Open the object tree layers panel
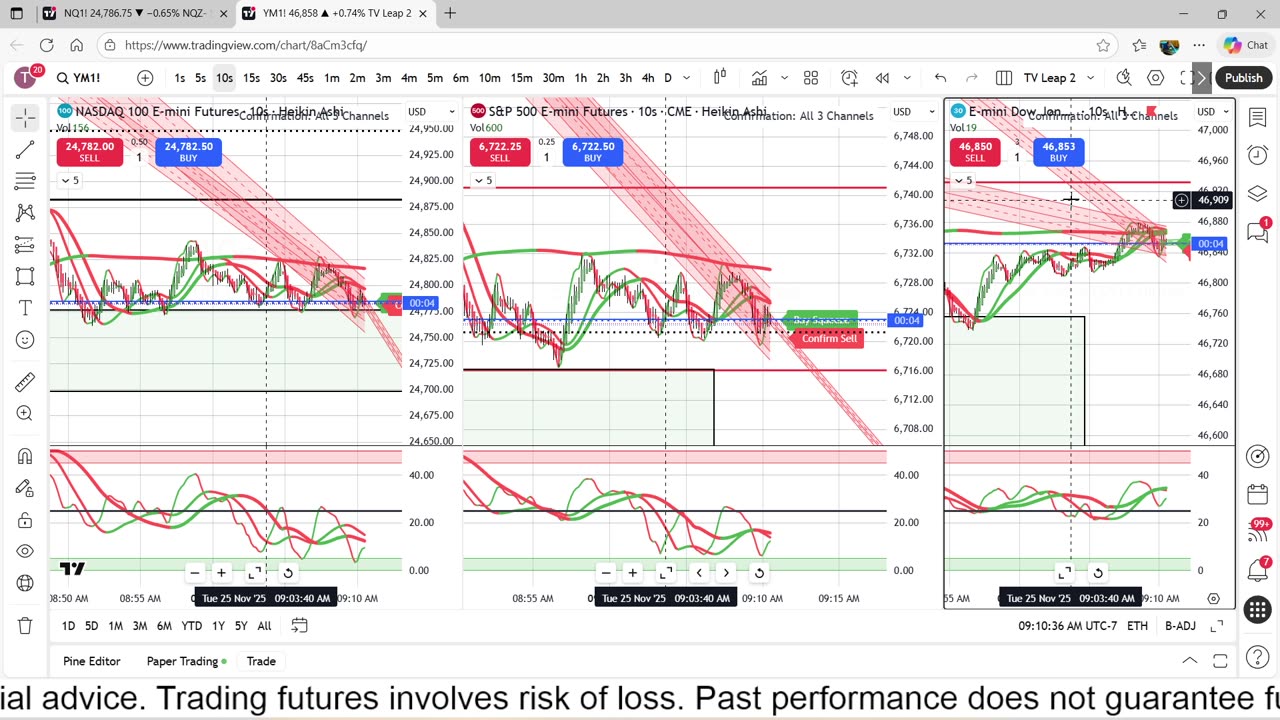 tap(1258, 193)
